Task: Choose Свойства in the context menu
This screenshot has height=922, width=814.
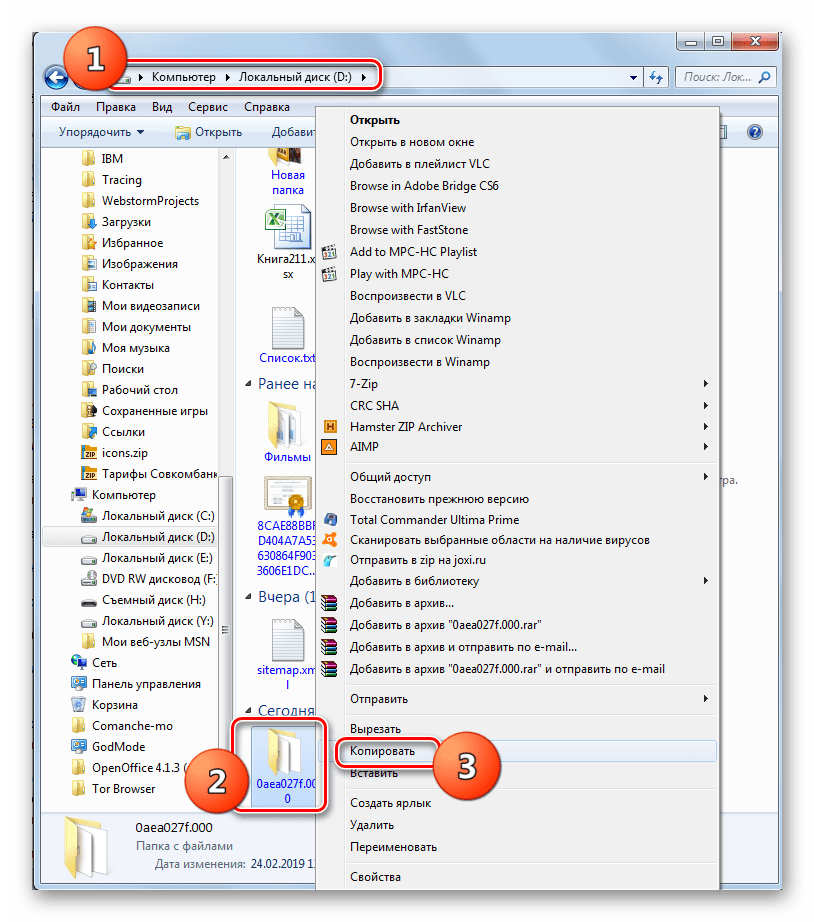Action: [375, 877]
